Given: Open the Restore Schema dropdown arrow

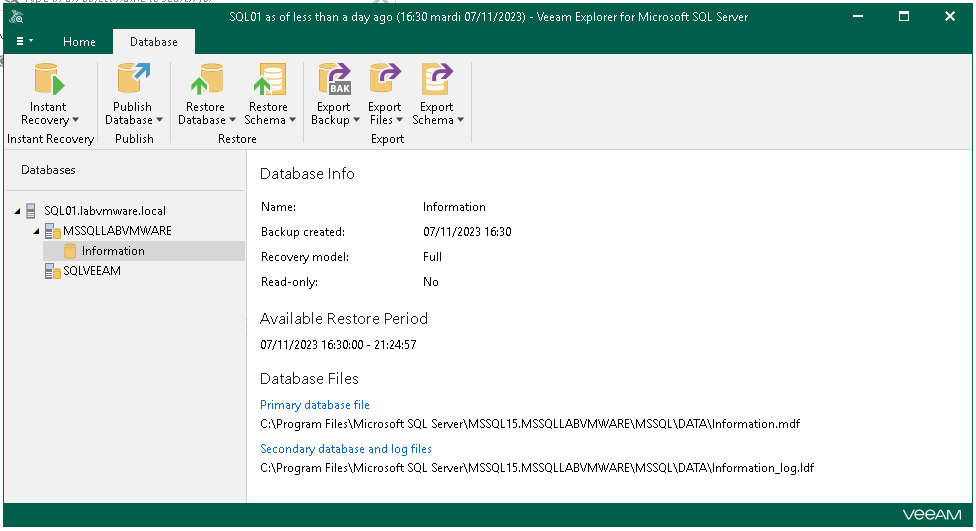Looking at the screenshot, I should 293,120.
